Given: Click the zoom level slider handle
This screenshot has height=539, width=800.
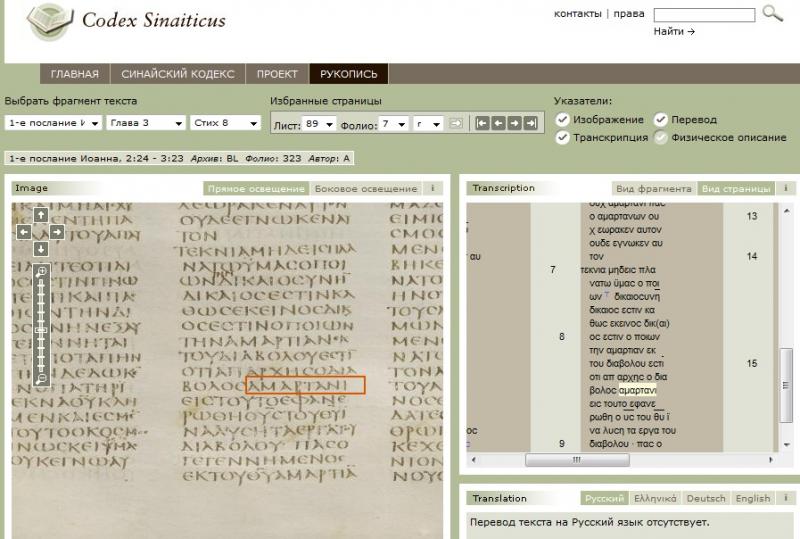Looking at the screenshot, I should 41,329.
